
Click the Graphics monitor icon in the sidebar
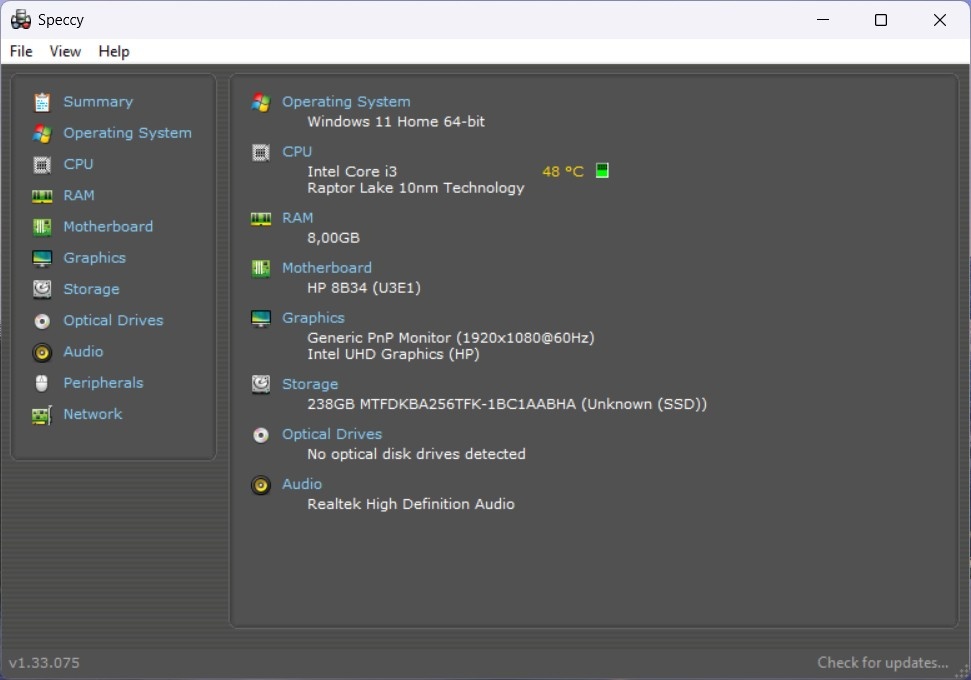click(x=41, y=257)
